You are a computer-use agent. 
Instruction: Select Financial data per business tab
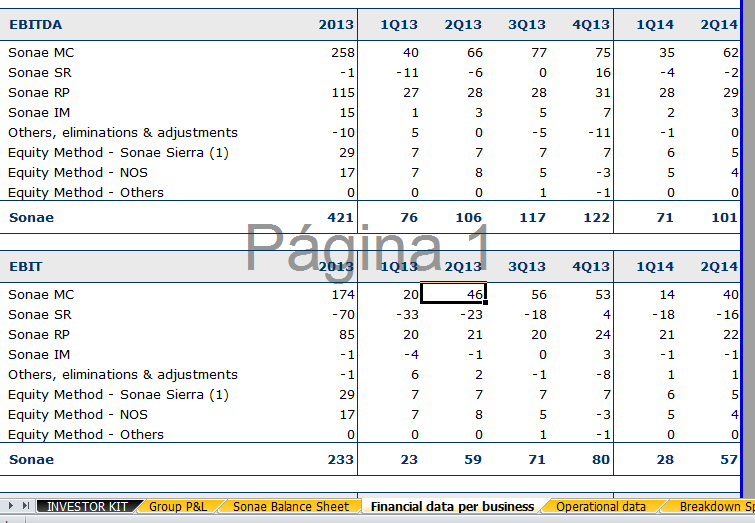452,507
